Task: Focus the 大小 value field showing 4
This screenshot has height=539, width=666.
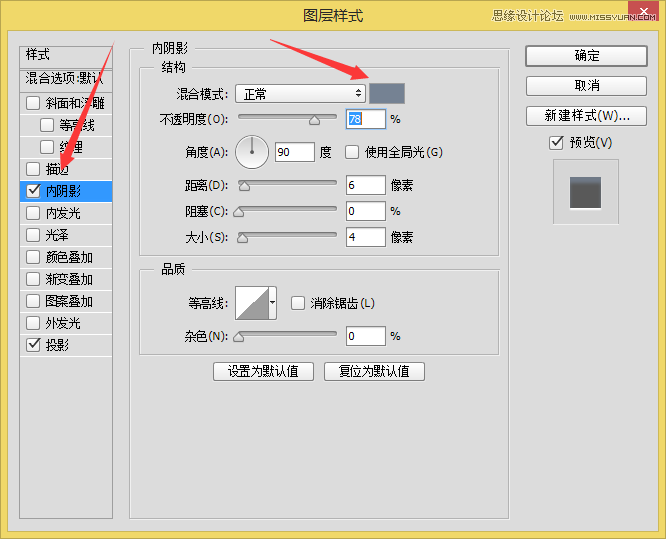Action: [366, 237]
